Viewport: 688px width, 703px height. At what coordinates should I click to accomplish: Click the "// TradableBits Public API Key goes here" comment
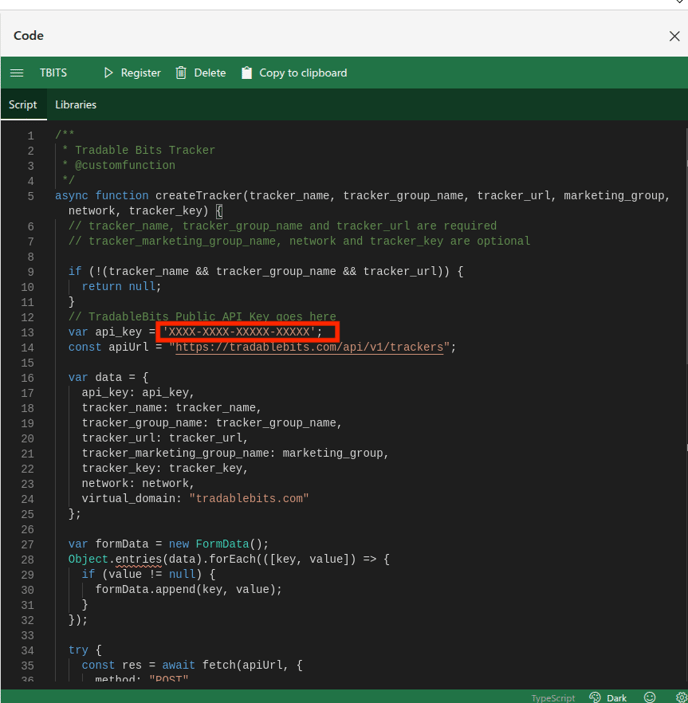pyautogui.click(x=202, y=317)
